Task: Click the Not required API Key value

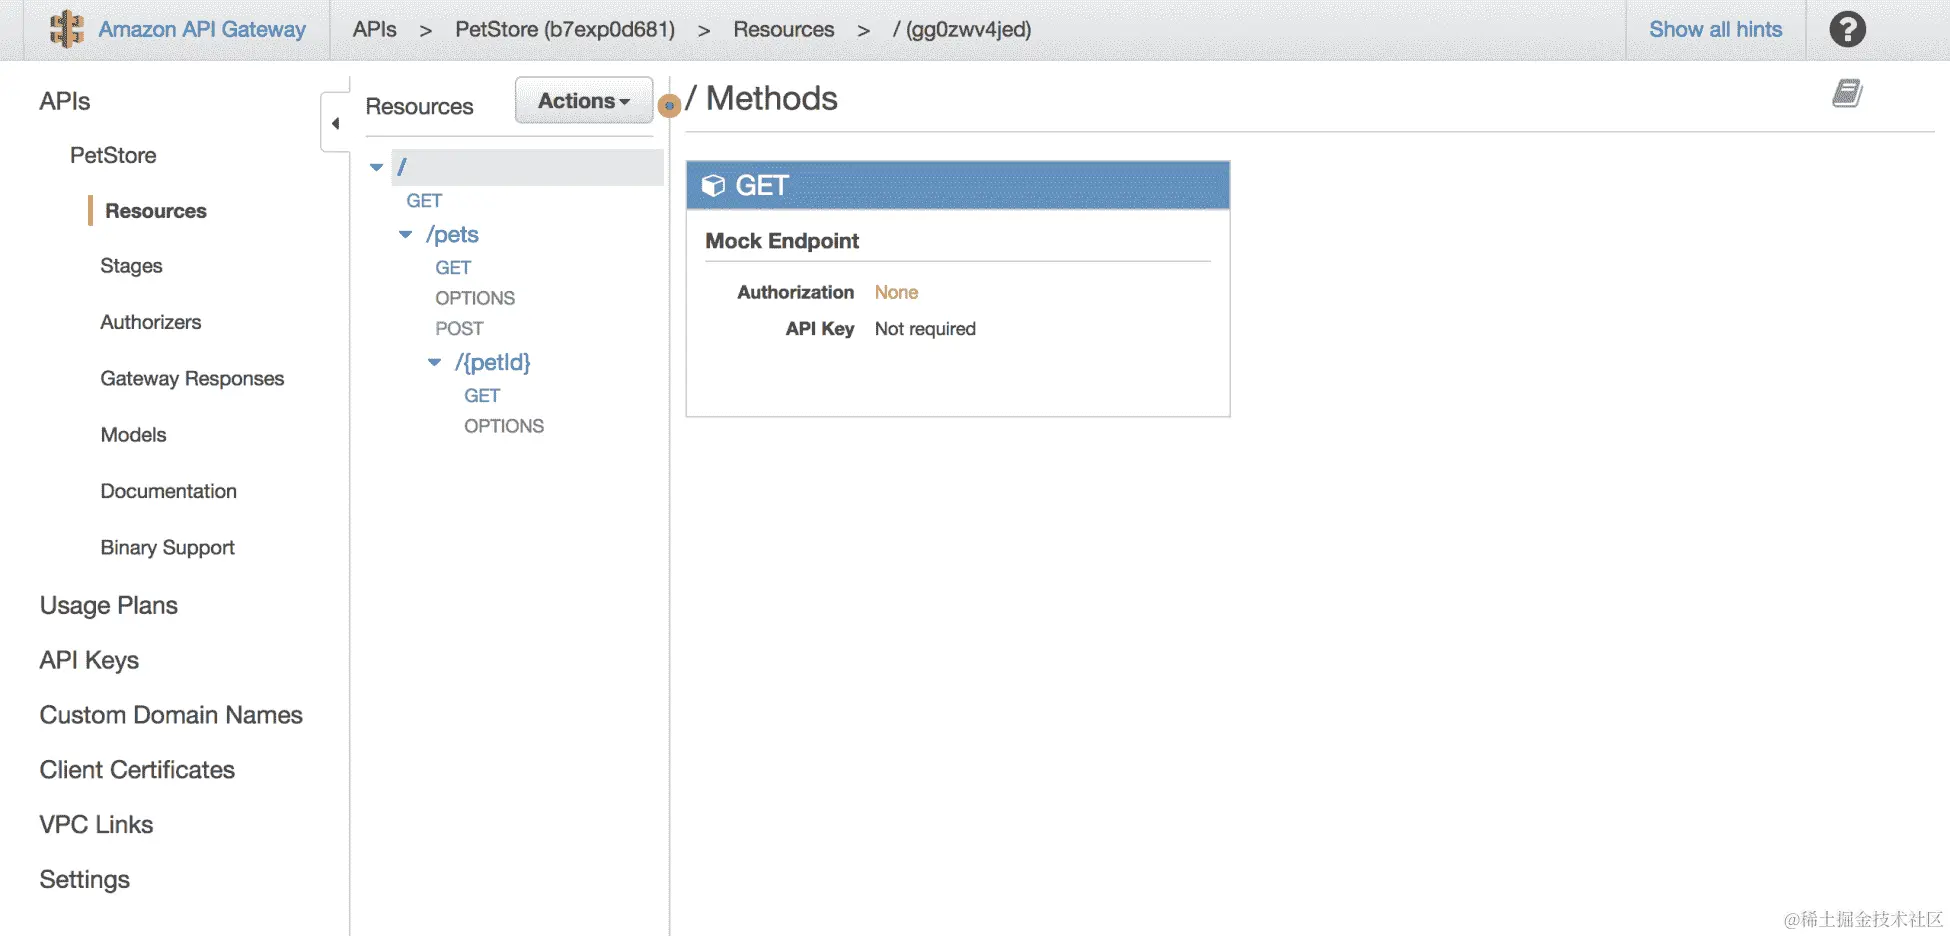Action: pos(925,329)
